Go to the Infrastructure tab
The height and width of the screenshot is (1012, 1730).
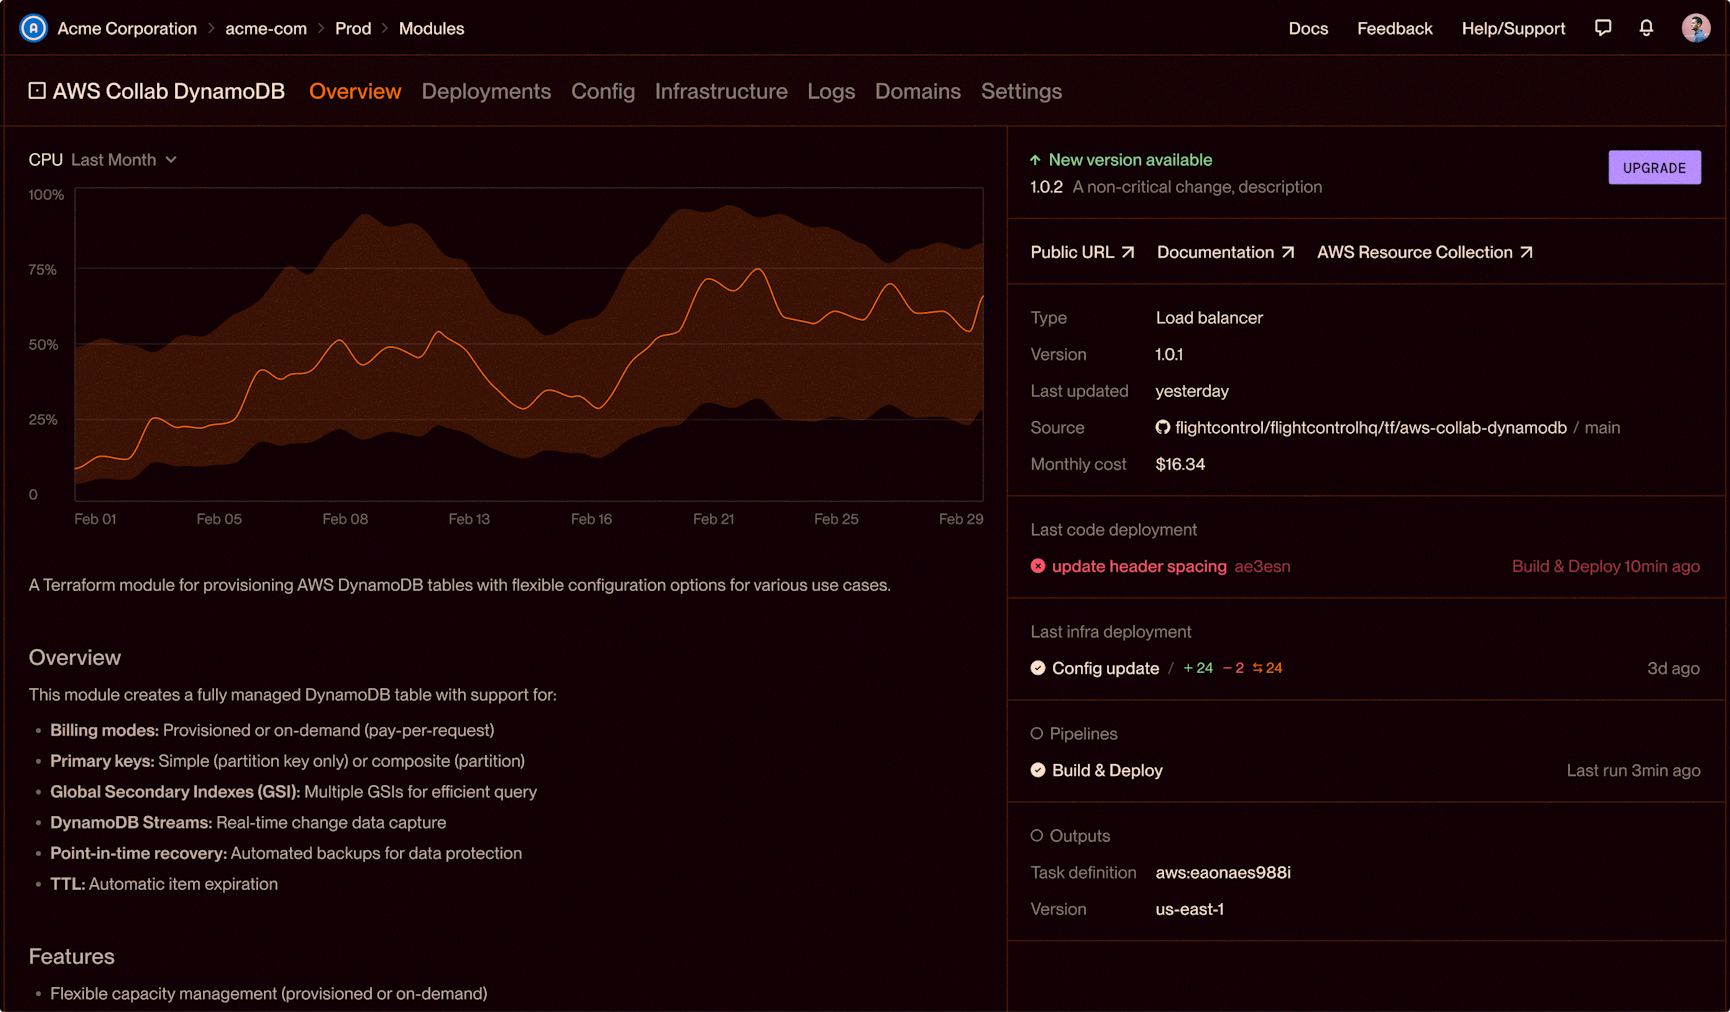[721, 91]
